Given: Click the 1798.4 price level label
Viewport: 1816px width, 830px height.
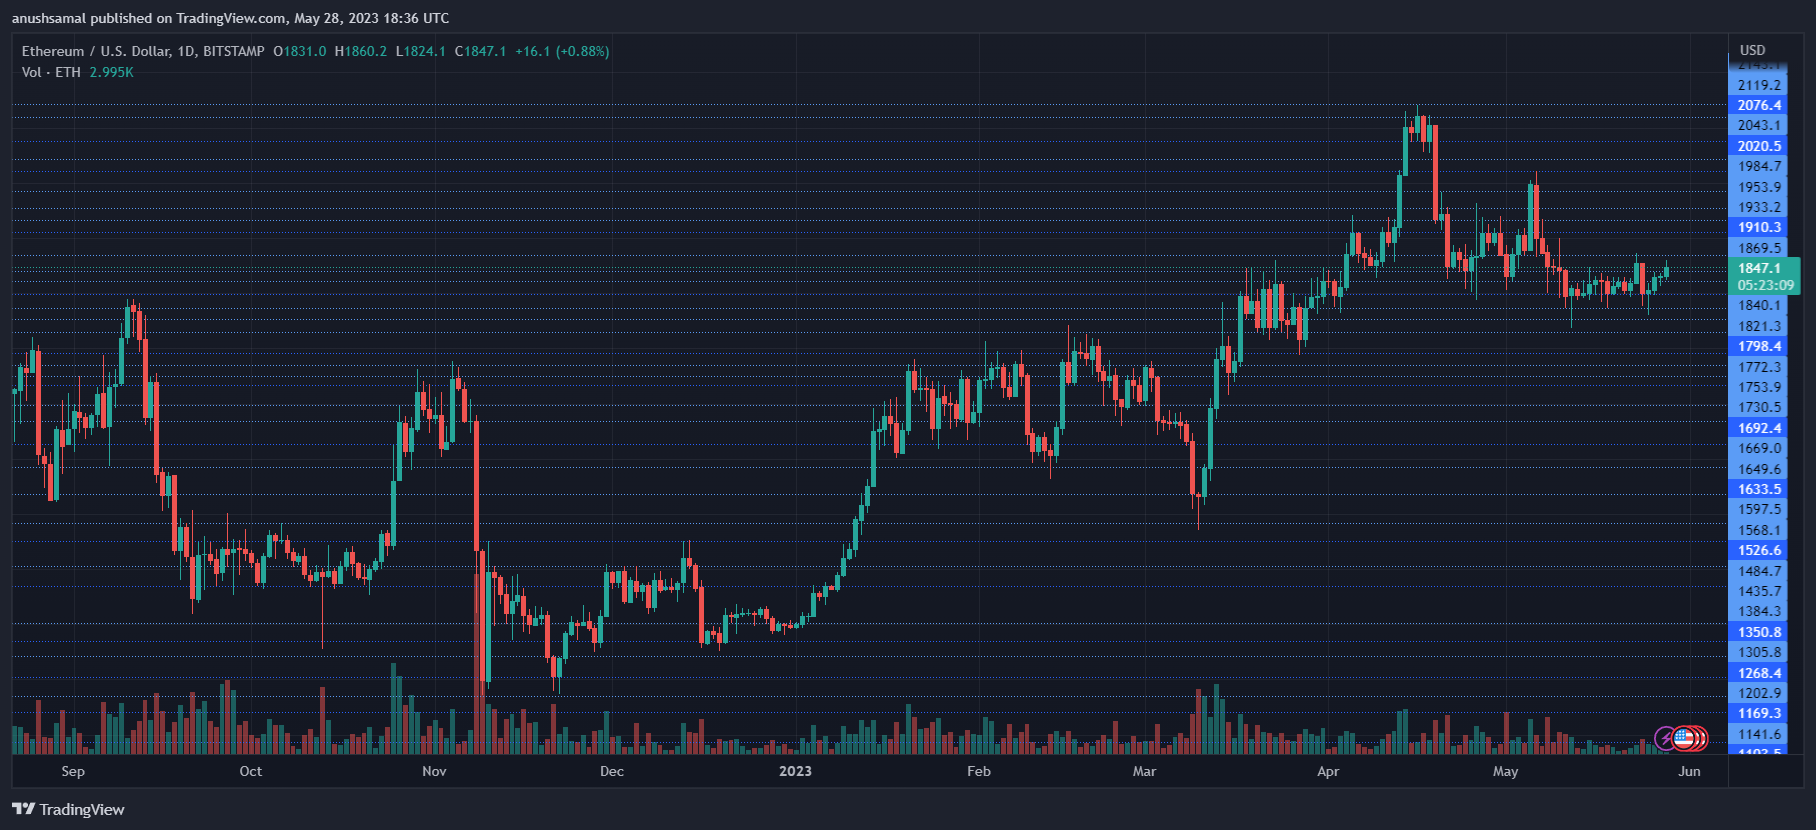Looking at the screenshot, I should tap(1758, 346).
